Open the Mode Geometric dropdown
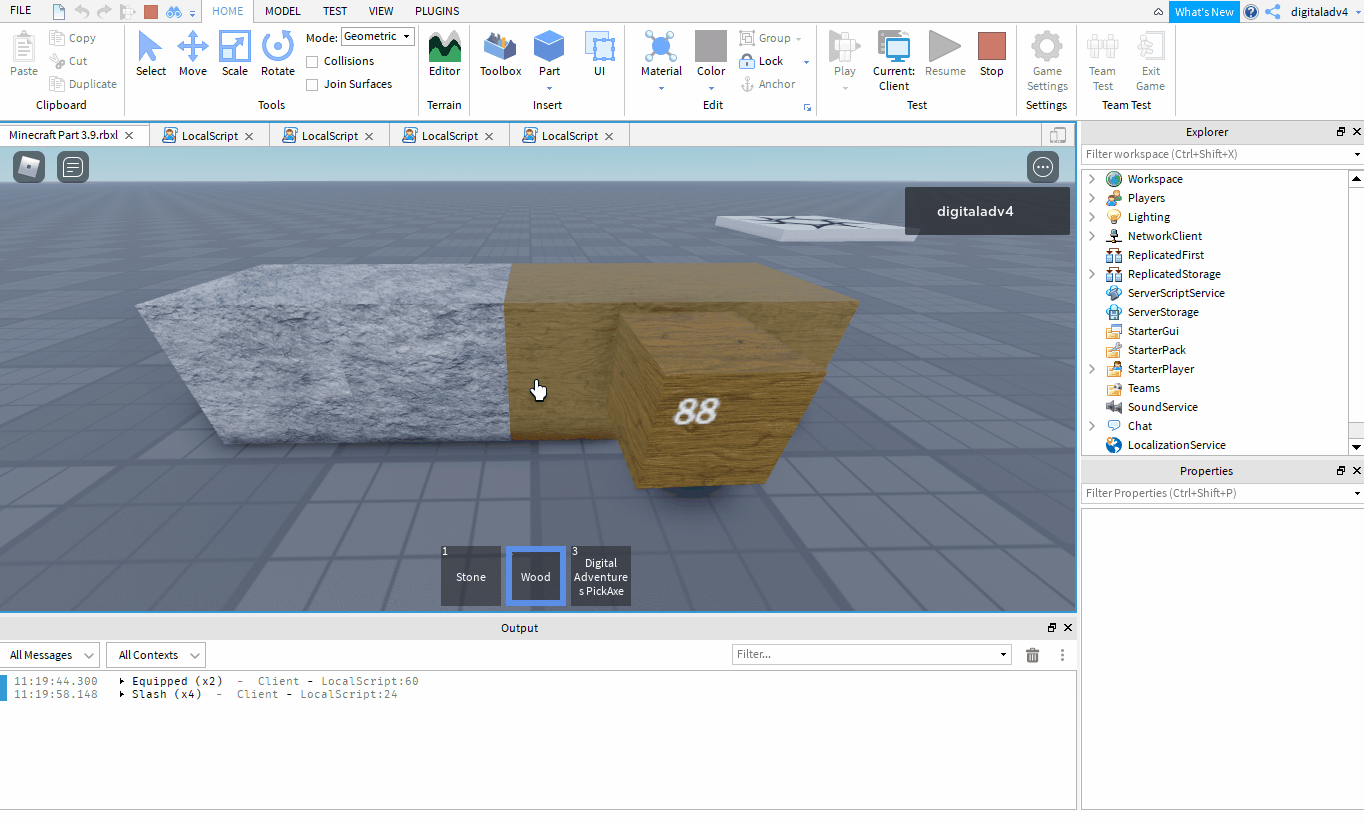 coord(378,37)
